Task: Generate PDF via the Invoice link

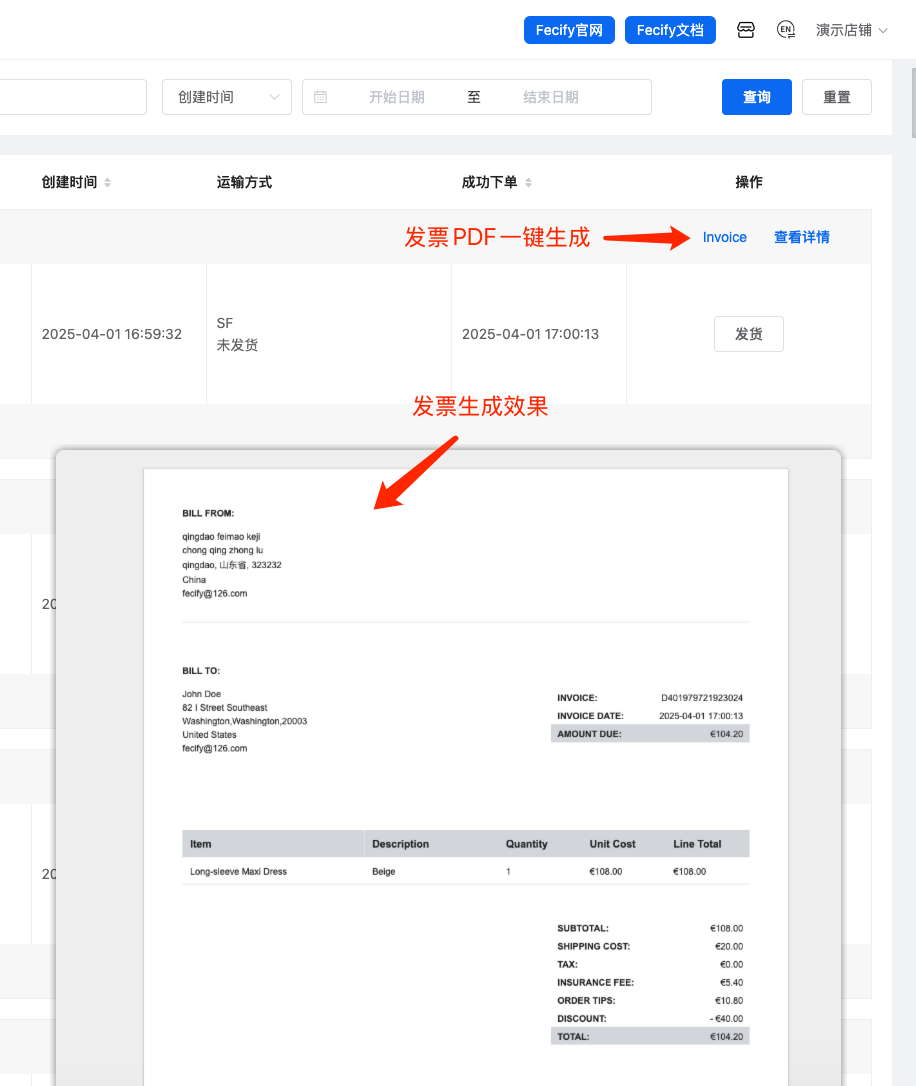Action: (724, 237)
